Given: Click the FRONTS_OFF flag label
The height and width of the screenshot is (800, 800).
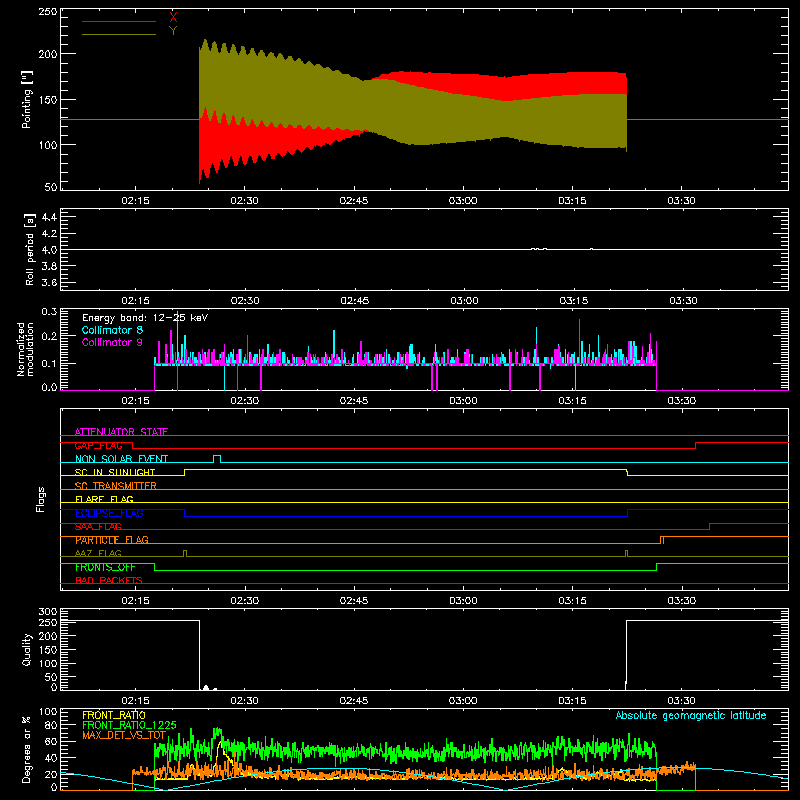Looking at the screenshot, I should click(105, 567).
